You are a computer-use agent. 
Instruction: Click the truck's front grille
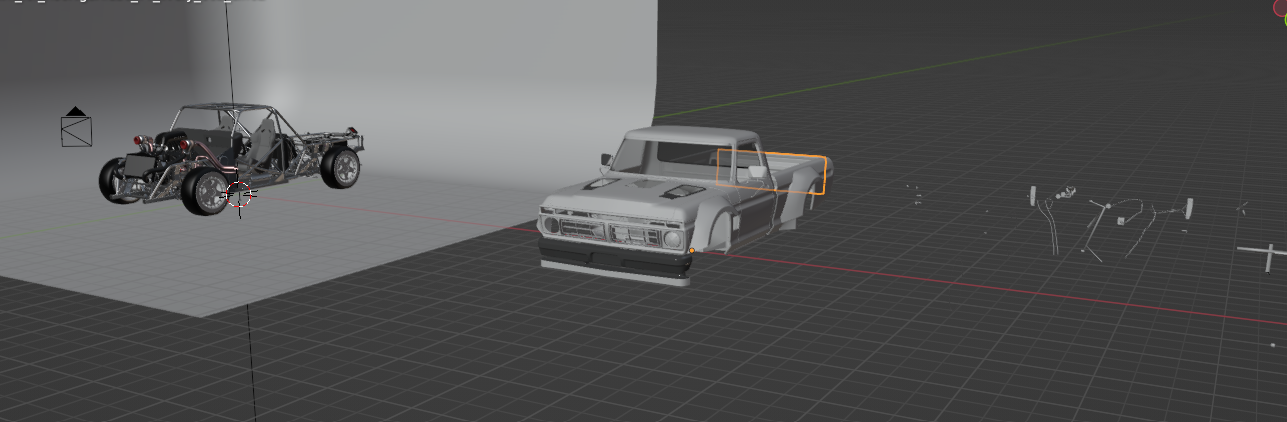click(x=607, y=233)
